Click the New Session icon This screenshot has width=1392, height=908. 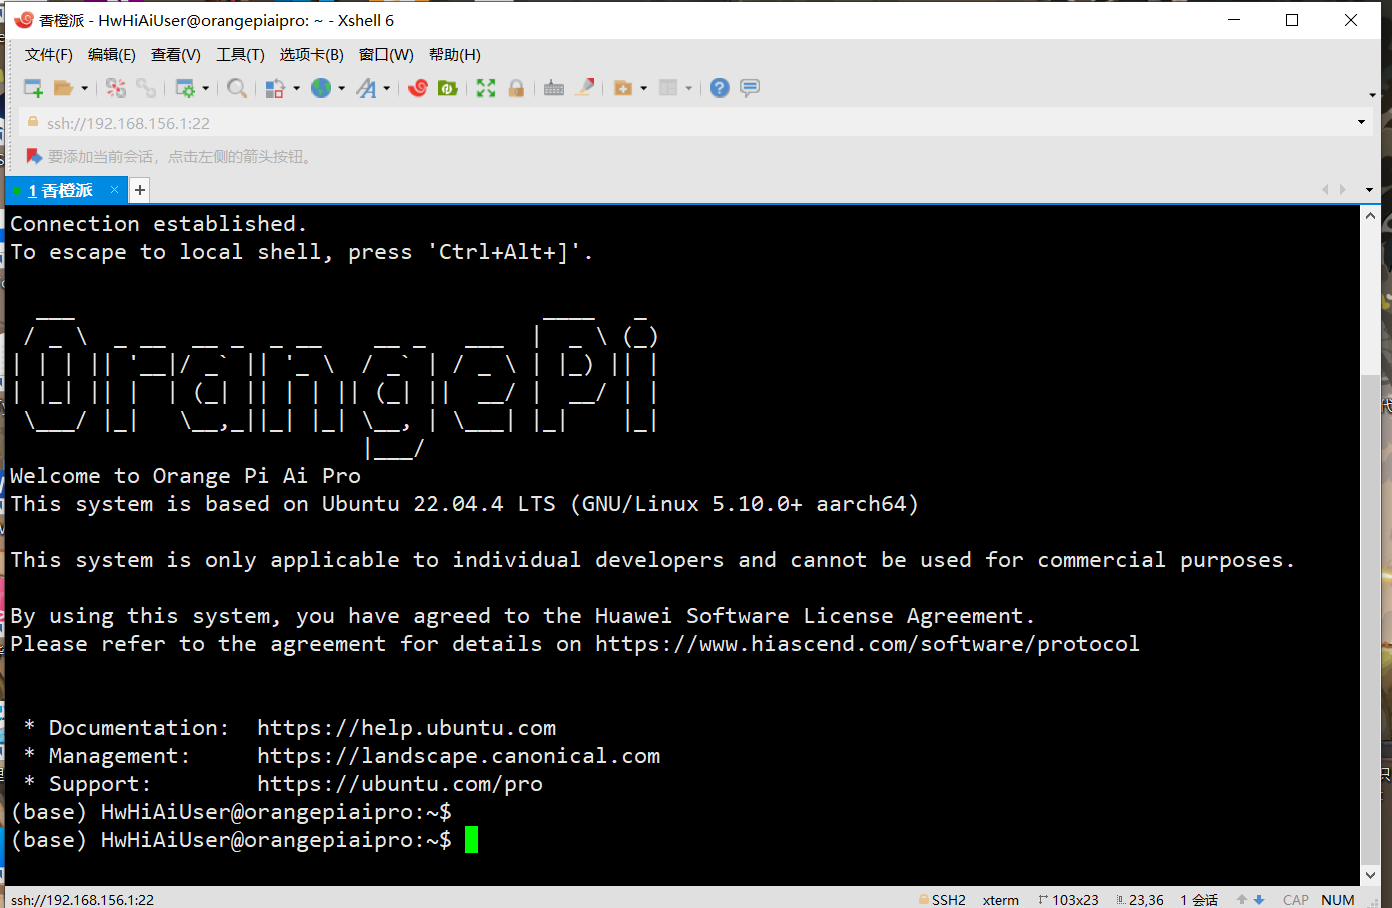pos(33,88)
